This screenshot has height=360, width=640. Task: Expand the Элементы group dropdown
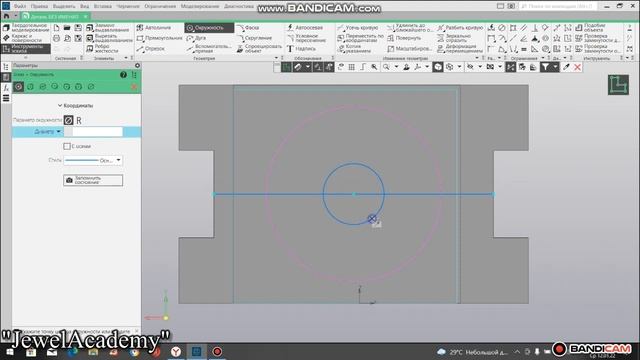click(126, 58)
